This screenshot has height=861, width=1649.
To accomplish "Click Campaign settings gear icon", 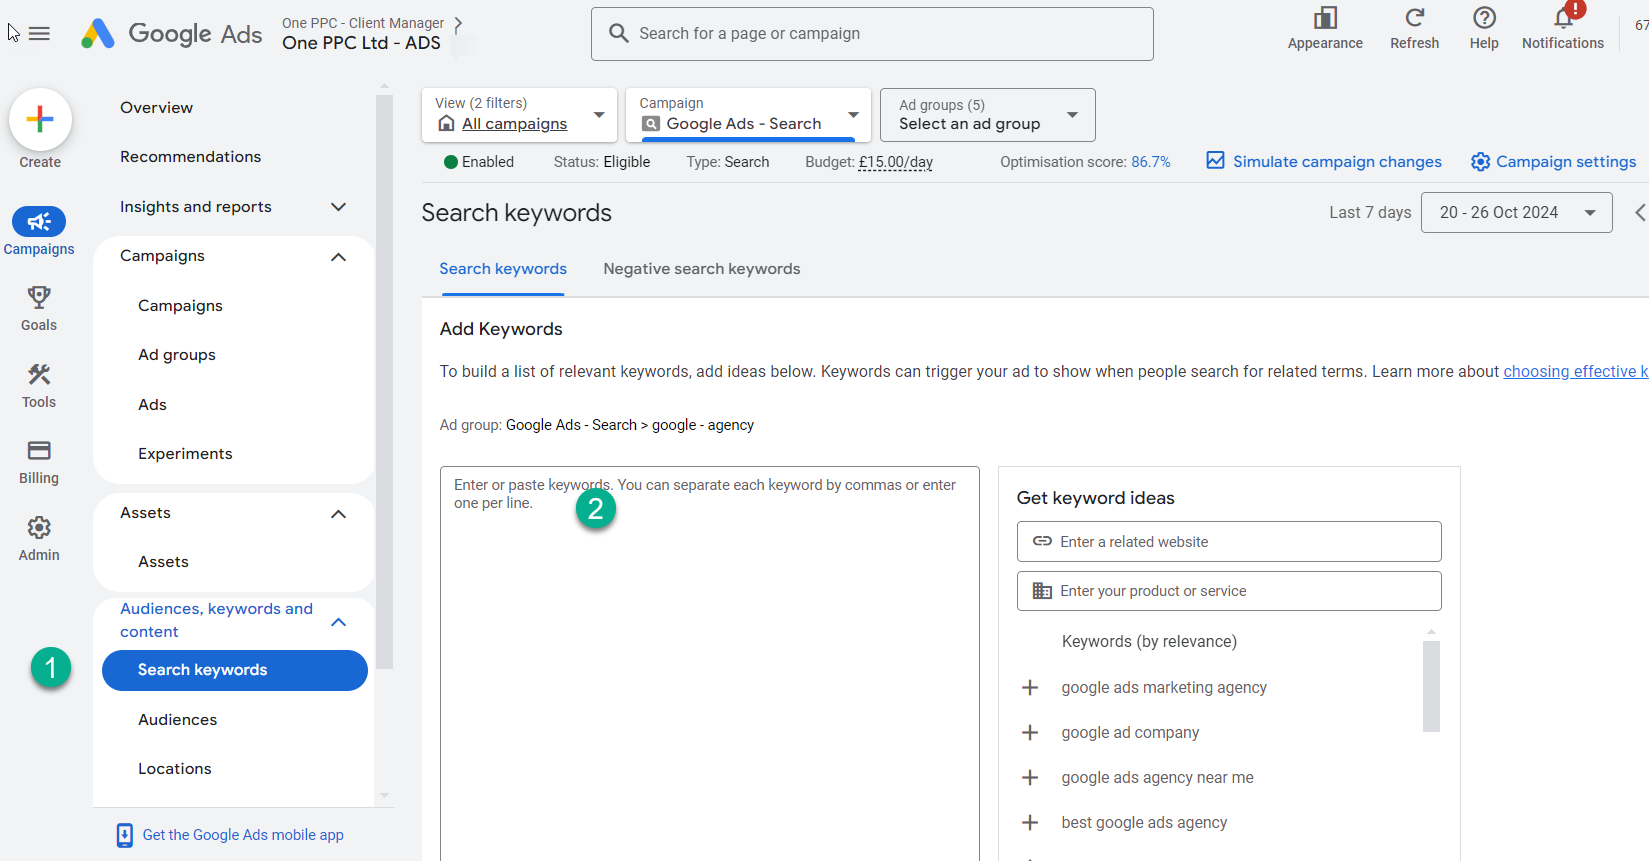I will (x=1481, y=162).
